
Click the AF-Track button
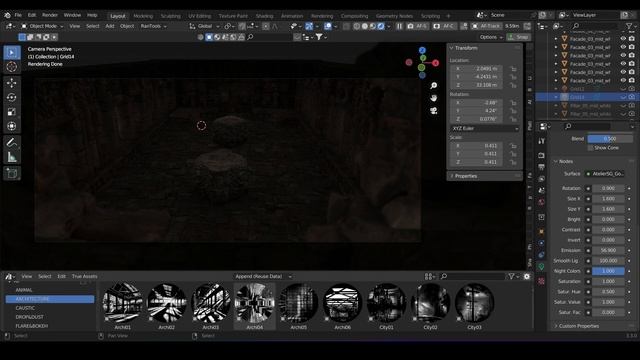486,26
